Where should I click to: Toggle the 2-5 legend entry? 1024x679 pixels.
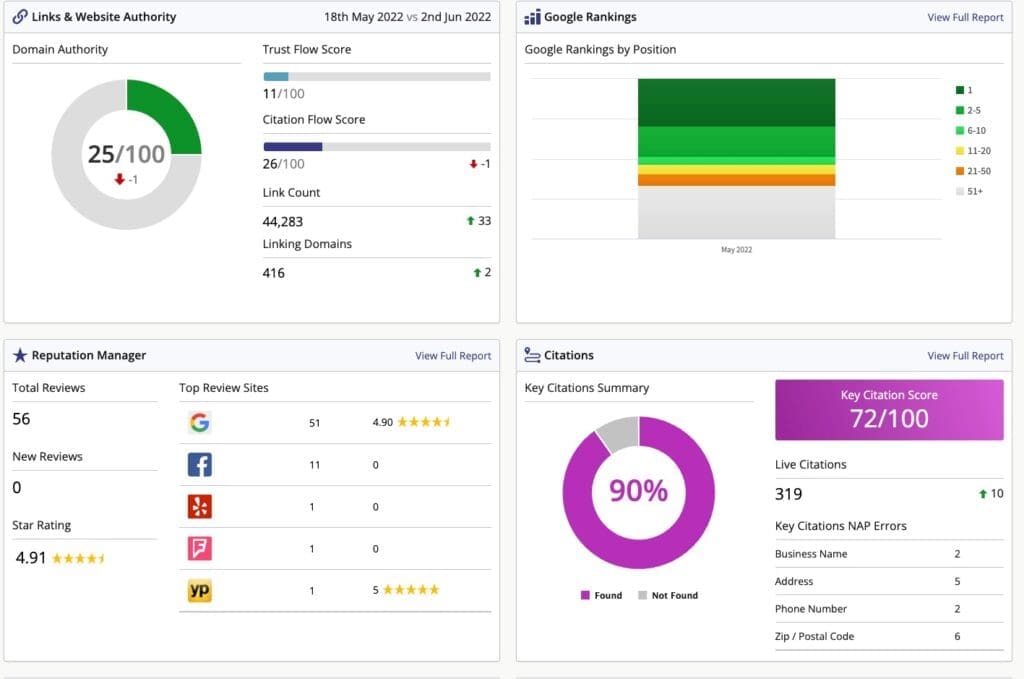(968, 110)
